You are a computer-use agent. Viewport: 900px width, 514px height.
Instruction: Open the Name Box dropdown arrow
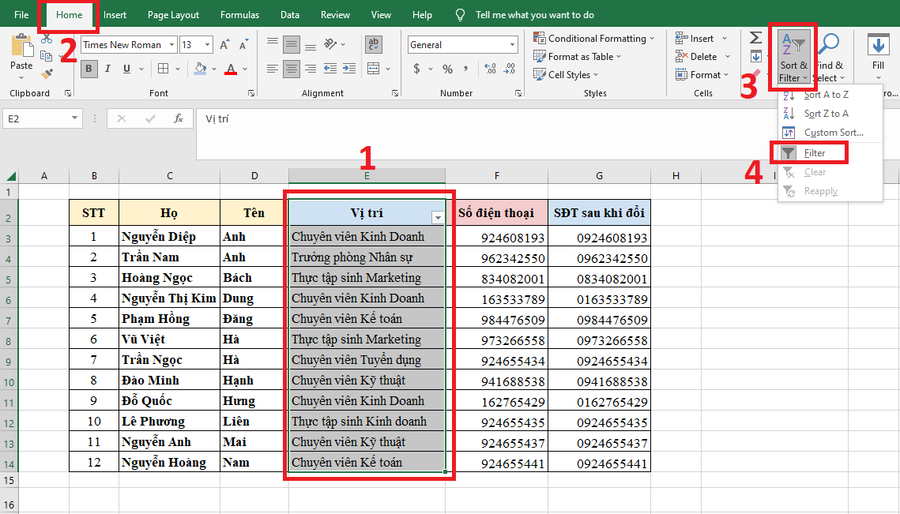click(75, 118)
